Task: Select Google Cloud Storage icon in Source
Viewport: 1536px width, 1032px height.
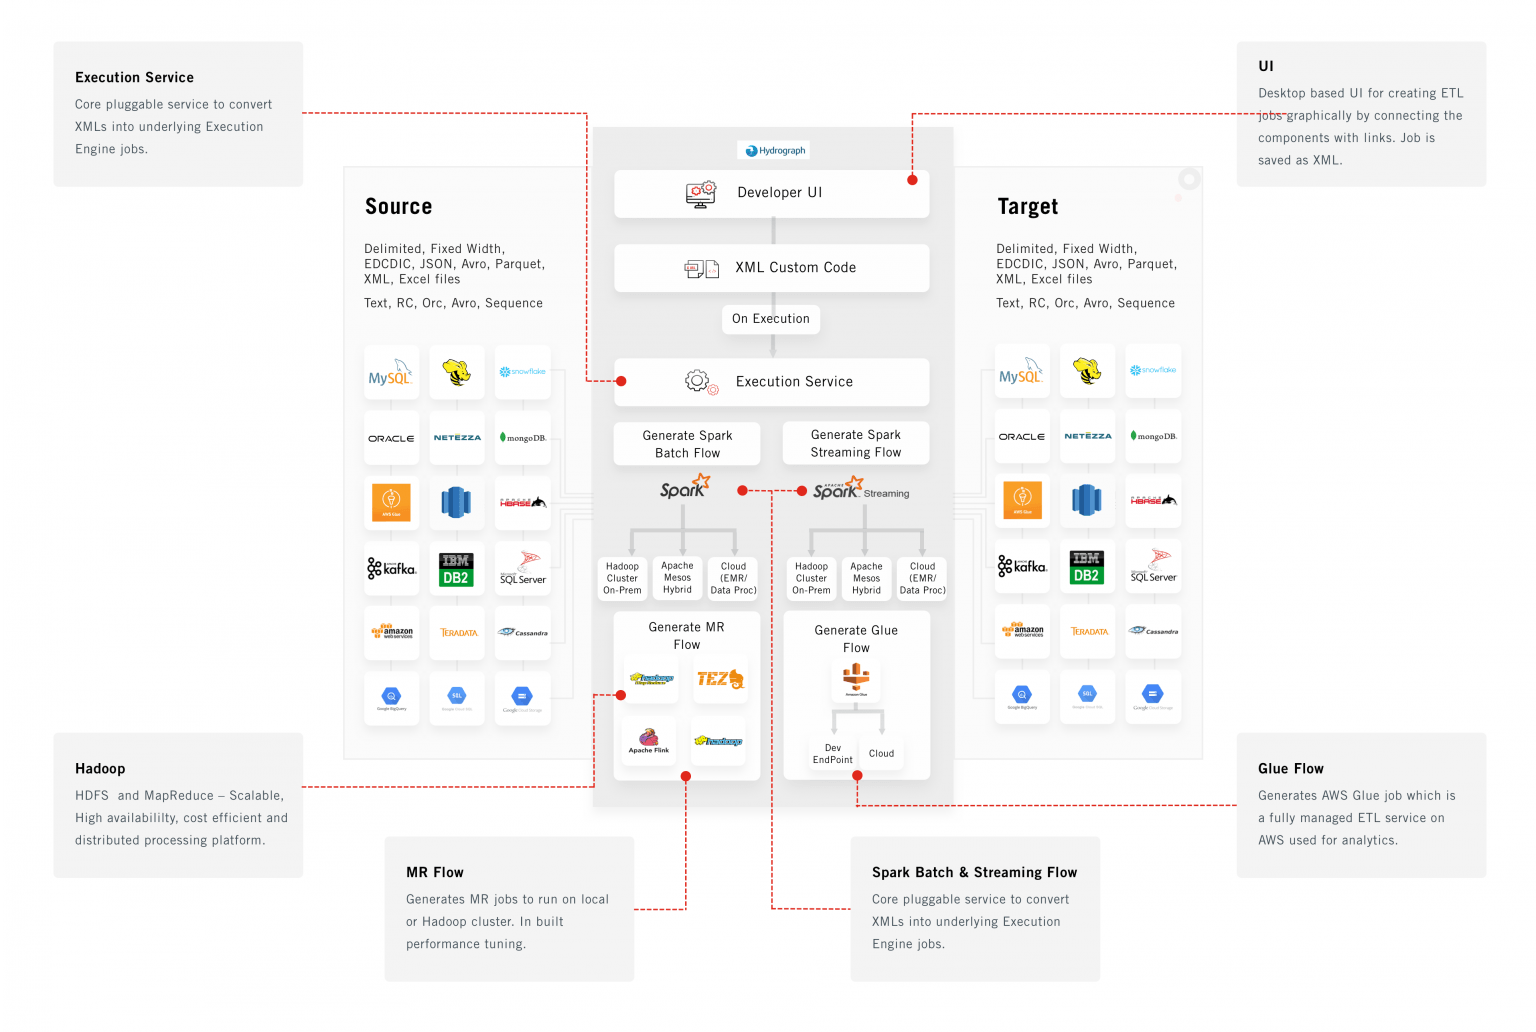Action: pos(522,698)
